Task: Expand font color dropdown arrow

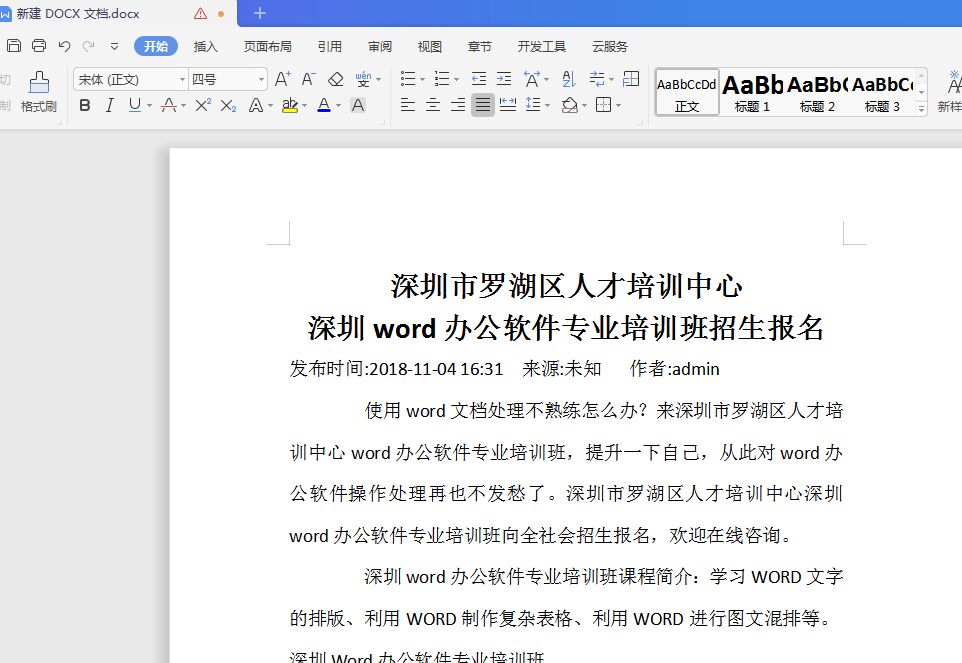Action: point(338,106)
